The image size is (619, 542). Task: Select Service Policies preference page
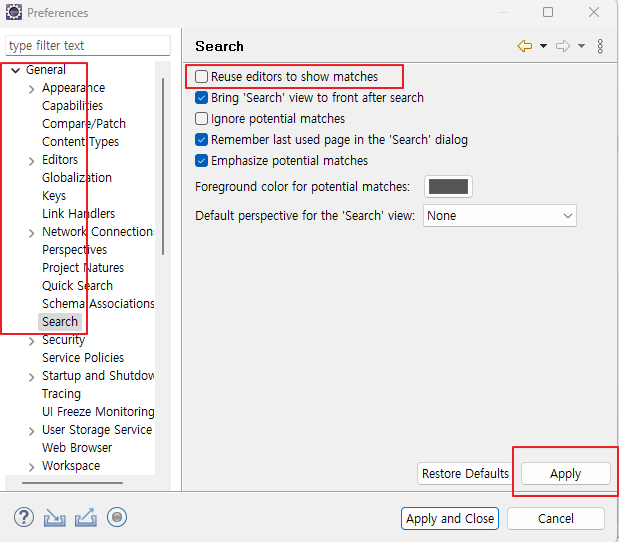tap(83, 358)
